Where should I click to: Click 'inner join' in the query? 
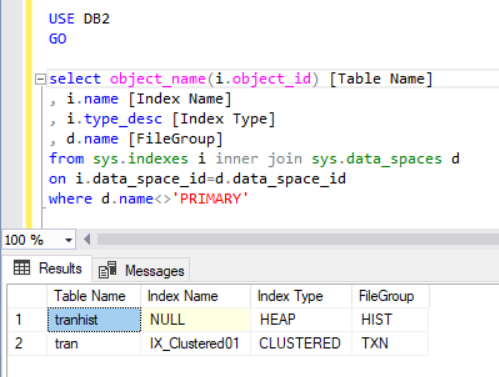click(259, 159)
